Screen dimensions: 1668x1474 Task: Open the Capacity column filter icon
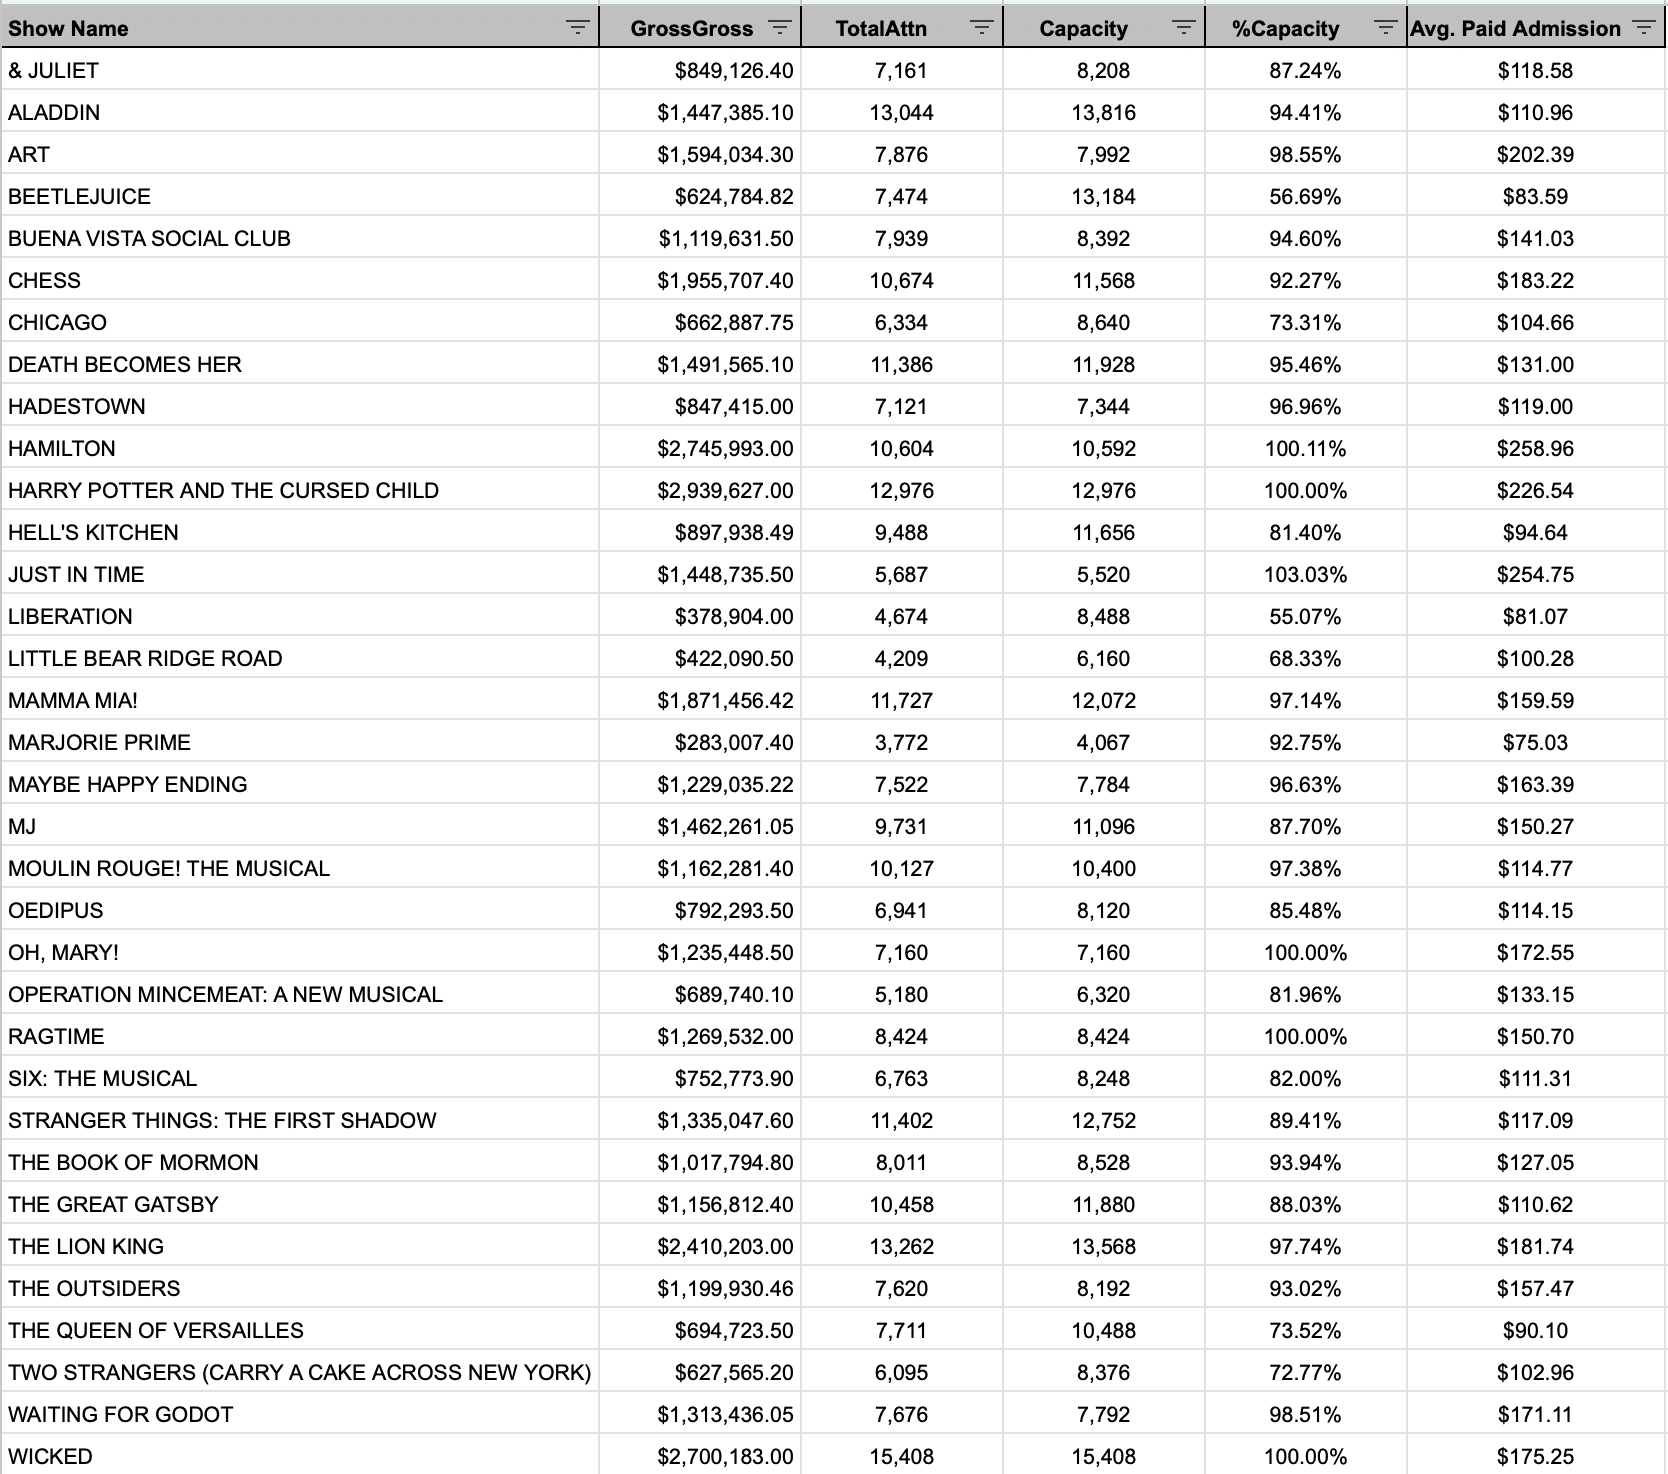pyautogui.click(x=1183, y=28)
